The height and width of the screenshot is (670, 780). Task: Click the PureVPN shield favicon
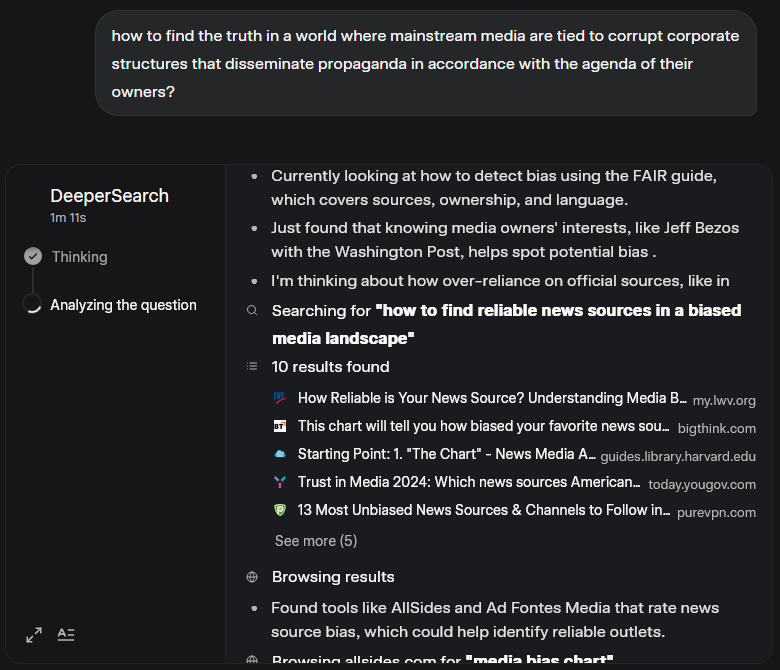(x=280, y=510)
